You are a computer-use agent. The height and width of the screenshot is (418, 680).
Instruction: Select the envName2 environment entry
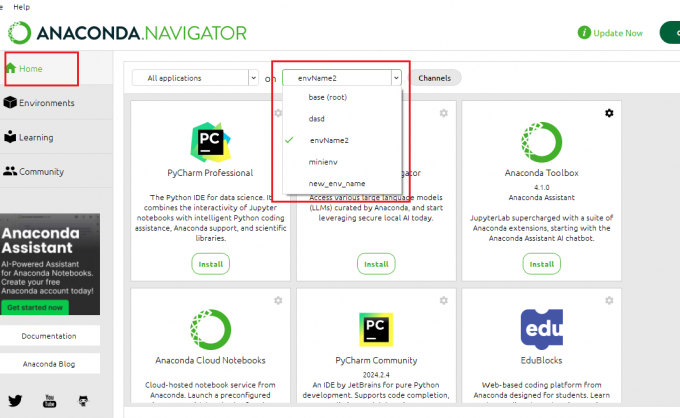pyautogui.click(x=342, y=140)
